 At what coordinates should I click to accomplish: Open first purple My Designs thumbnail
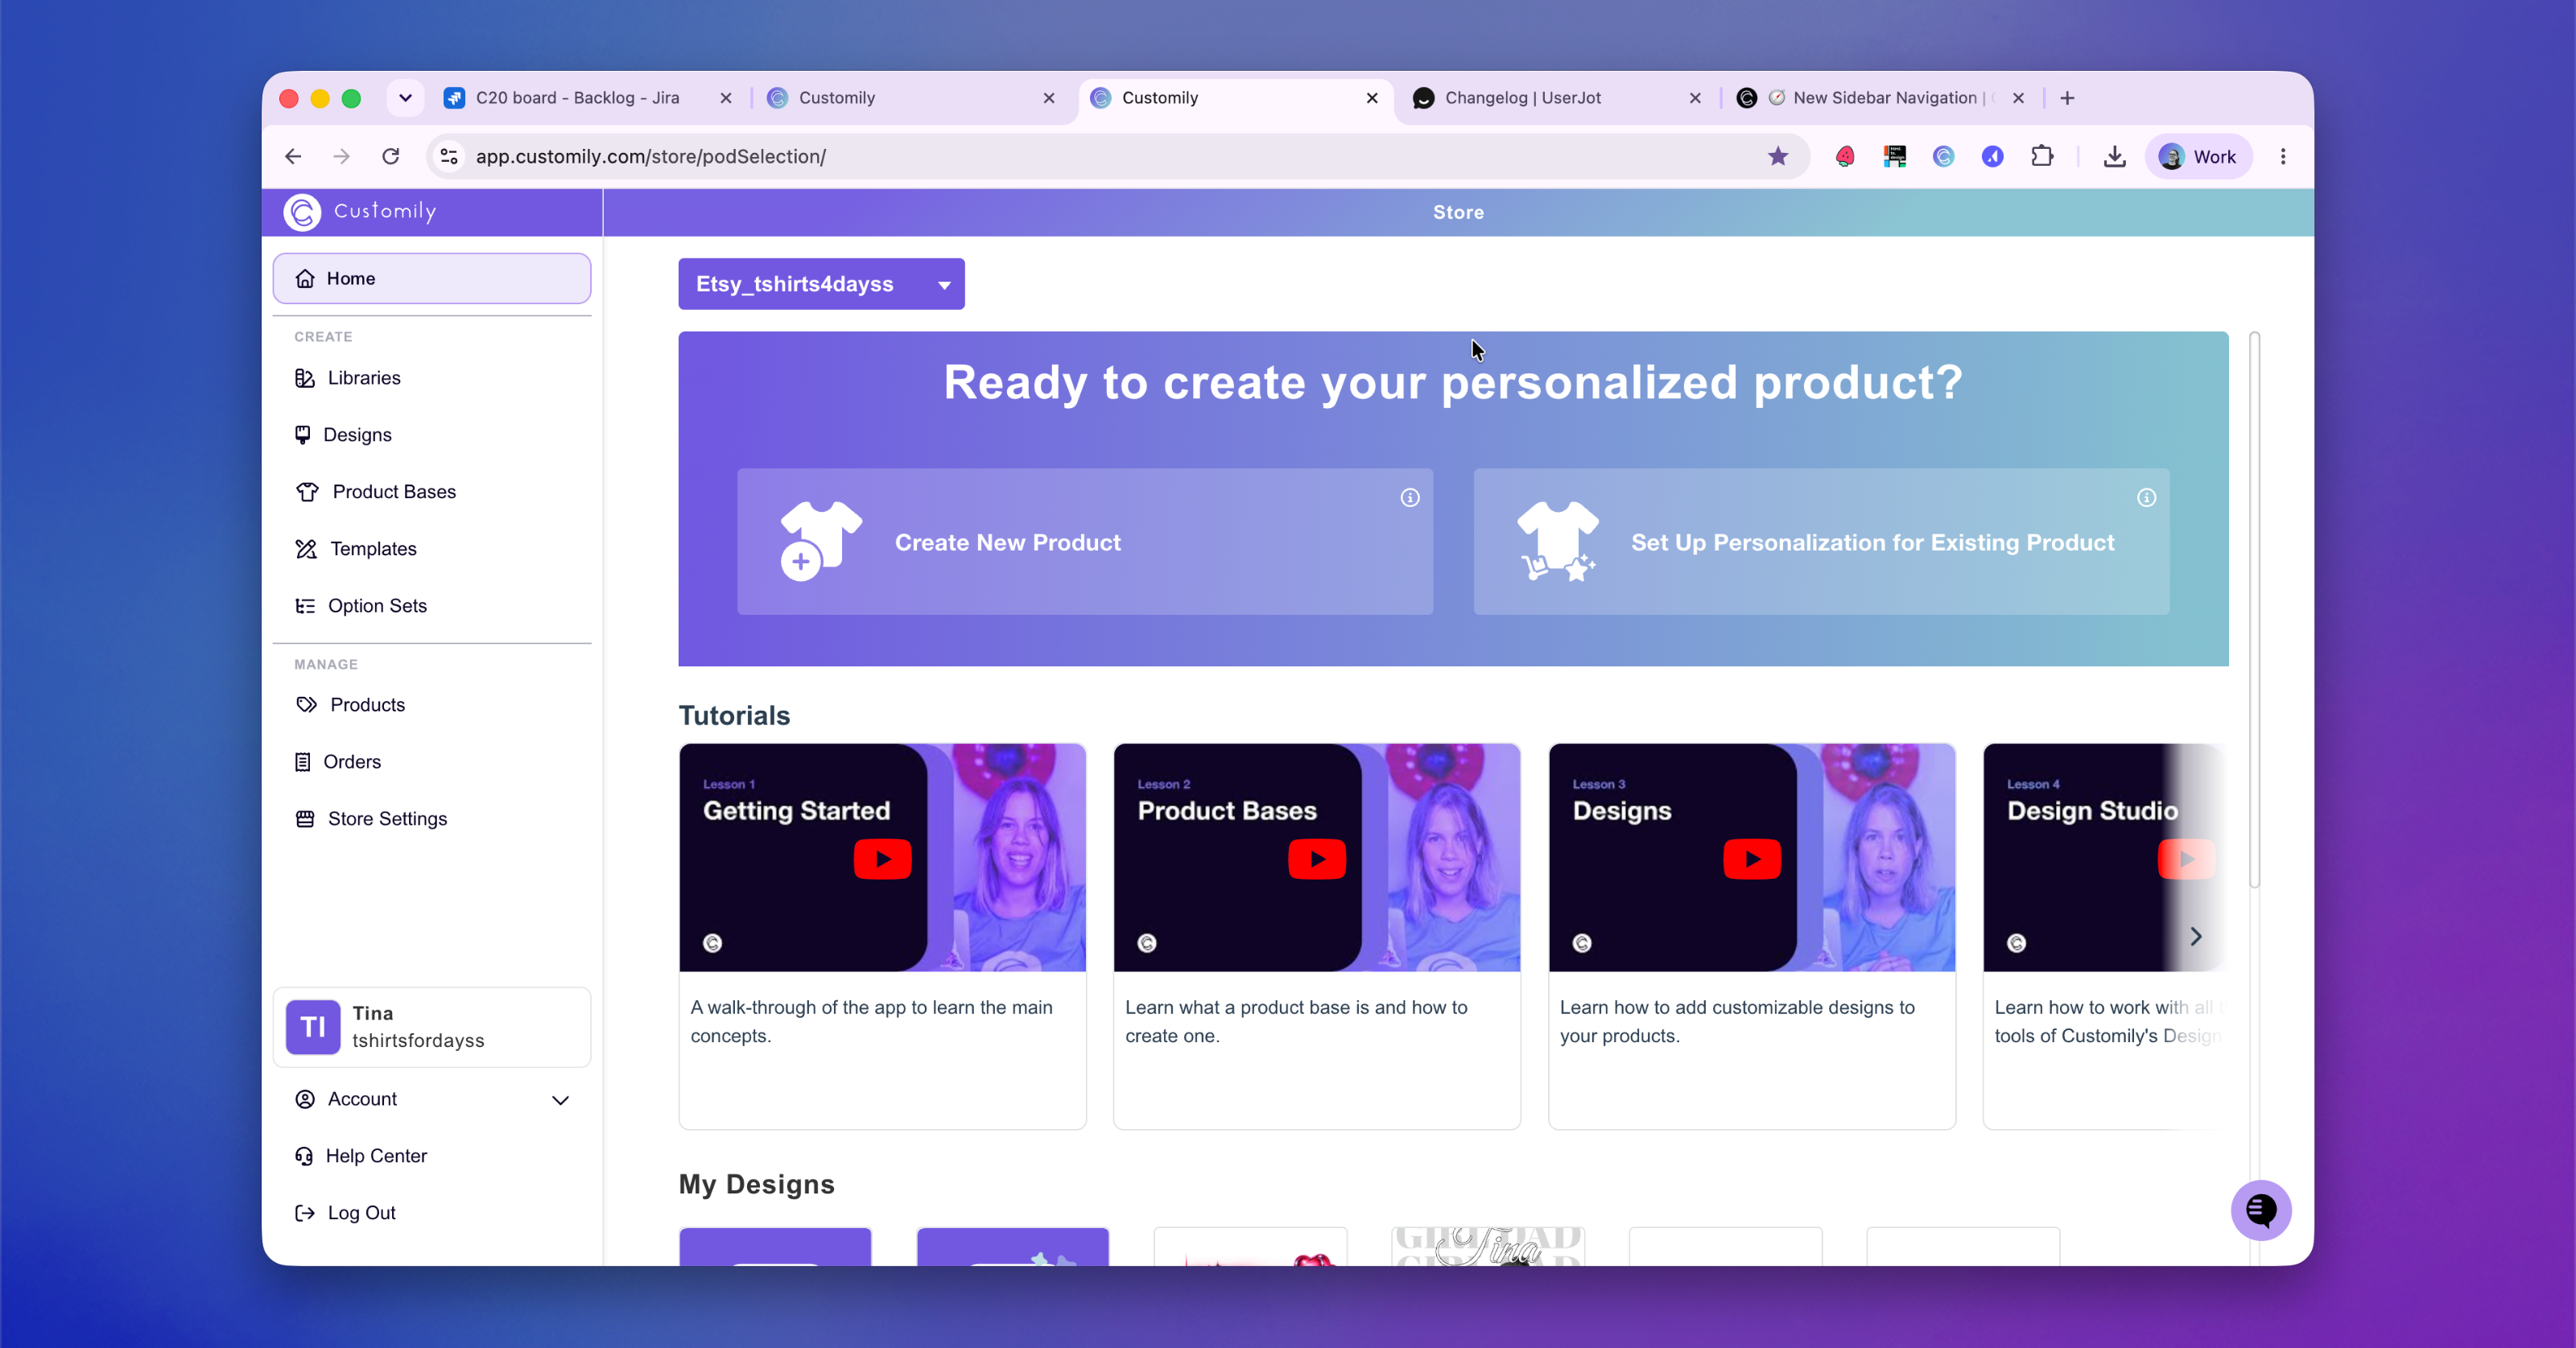pyautogui.click(x=775, y=1246)
